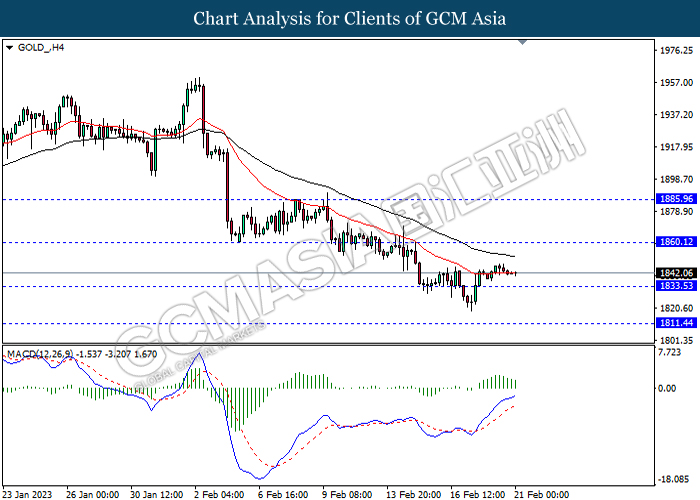This screenshot has height=500, width=700.
Task: Click the 26 Jan 00:00 date label
Action: (92, 494)
